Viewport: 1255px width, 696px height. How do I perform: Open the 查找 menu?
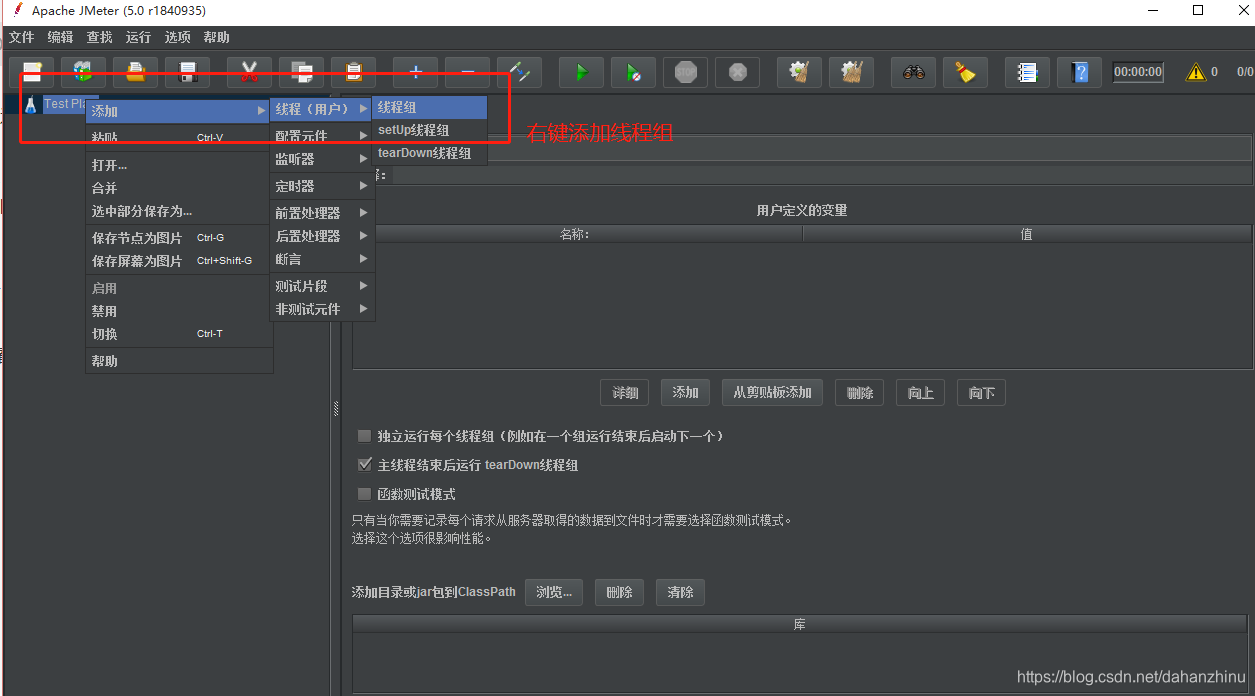click(x=99, y=37)
